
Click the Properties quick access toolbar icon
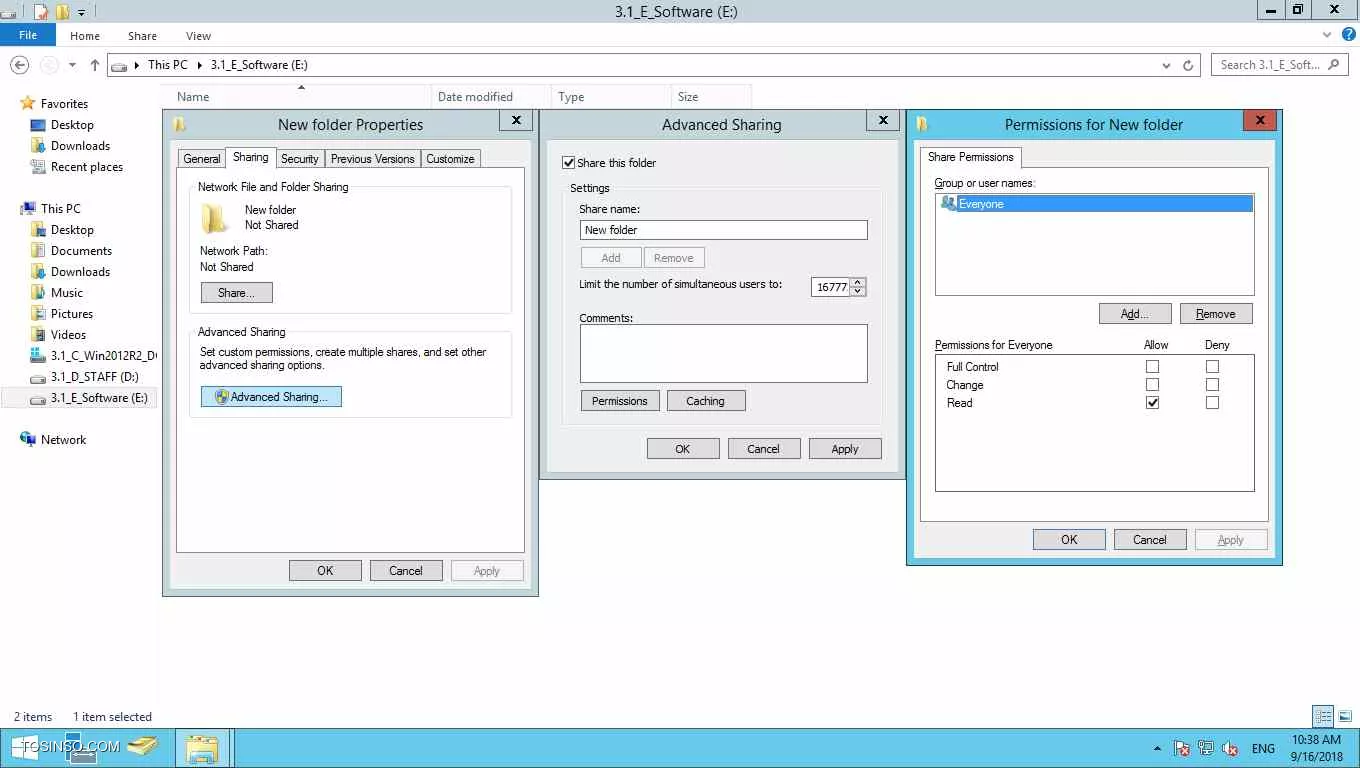[41, 12]
